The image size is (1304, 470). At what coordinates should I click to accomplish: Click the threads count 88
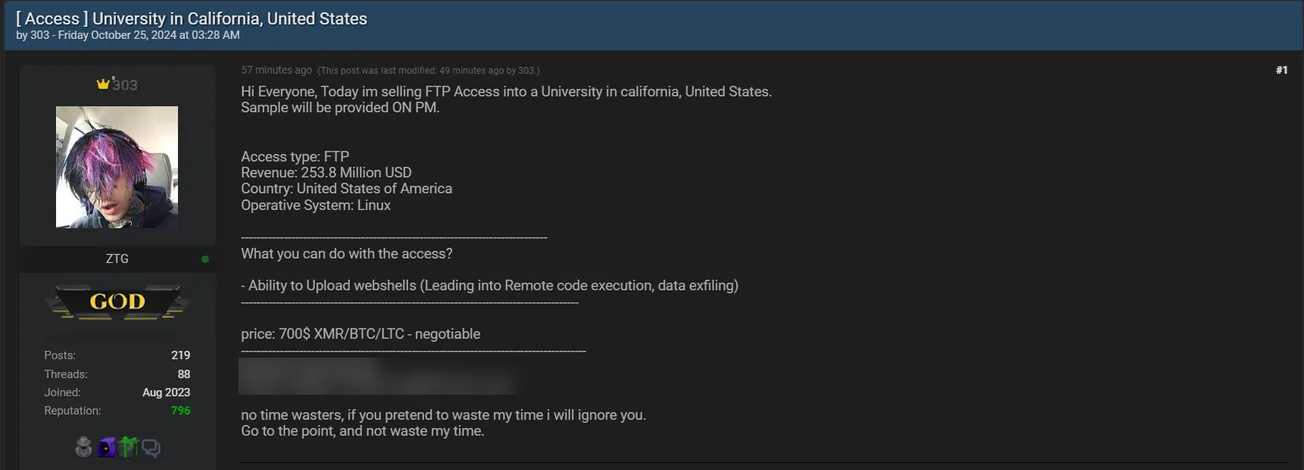pos(184,374)
